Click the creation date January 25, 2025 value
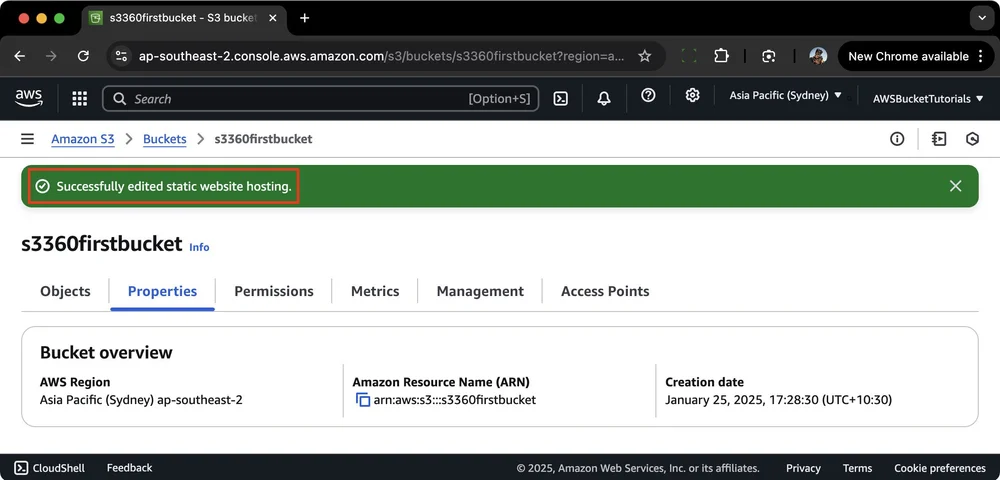The image size is (1000, 480). 778,400
